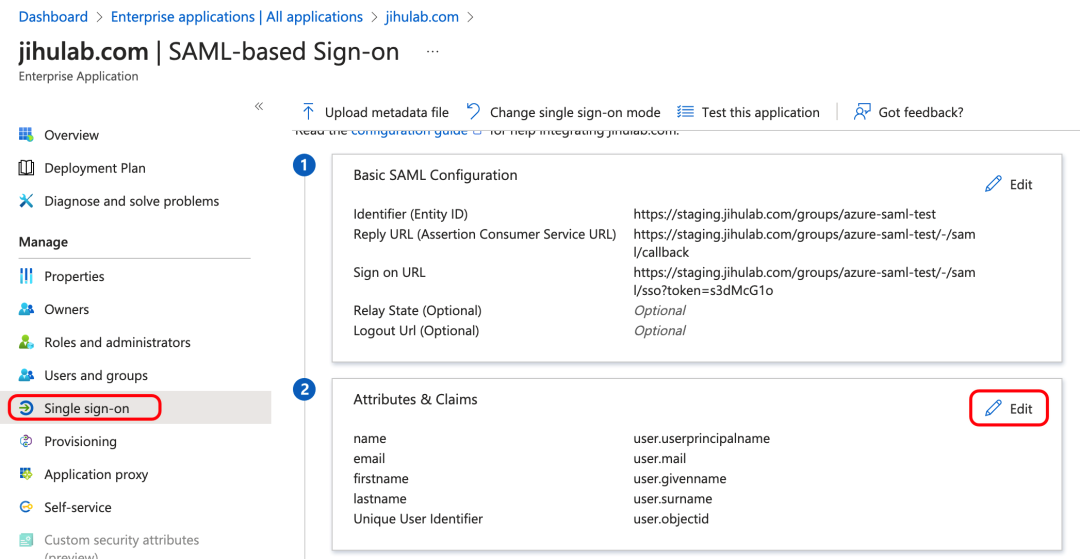Image resolution: width=1080 pixels, height=559 pixels.
Task: Open Got feedback? option
Action: click(921, 112)
